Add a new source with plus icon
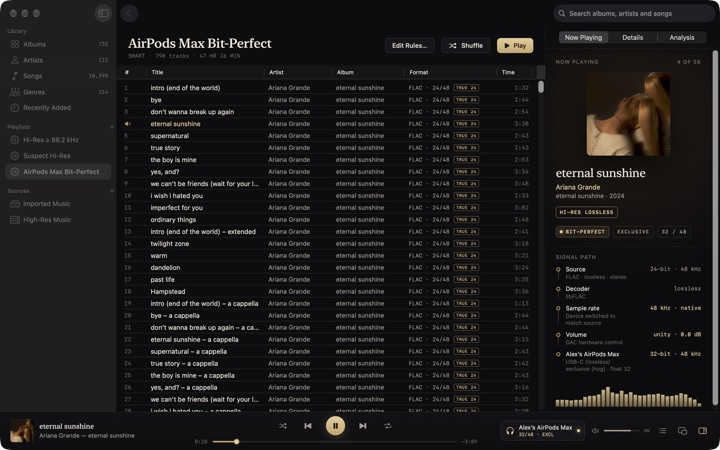This screenshot has height=450, width=720. pos(112,191)
